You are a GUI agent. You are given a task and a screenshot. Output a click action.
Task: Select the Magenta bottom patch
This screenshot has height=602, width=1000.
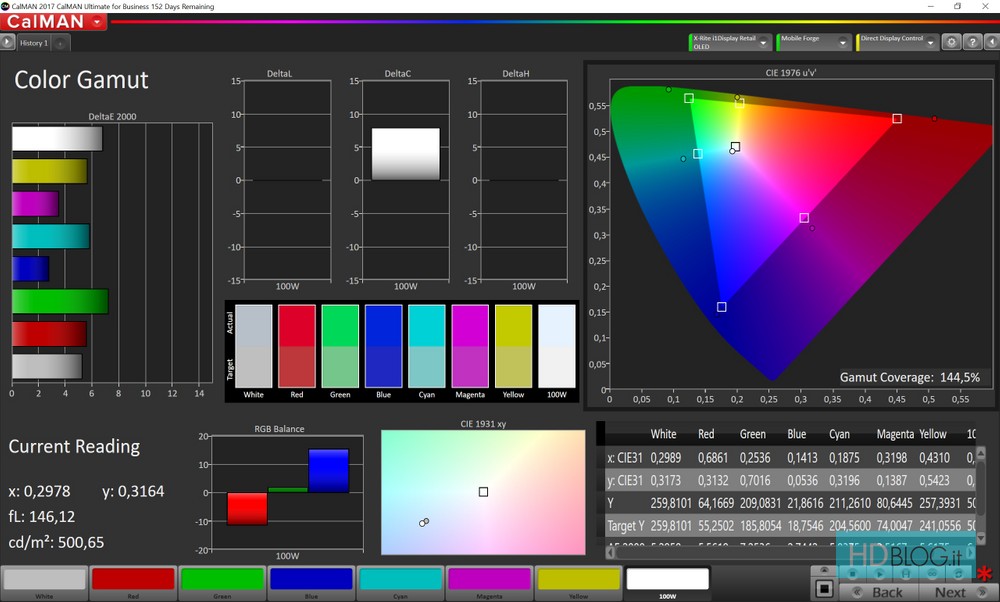pyautogui.click(x=489, y=583)
